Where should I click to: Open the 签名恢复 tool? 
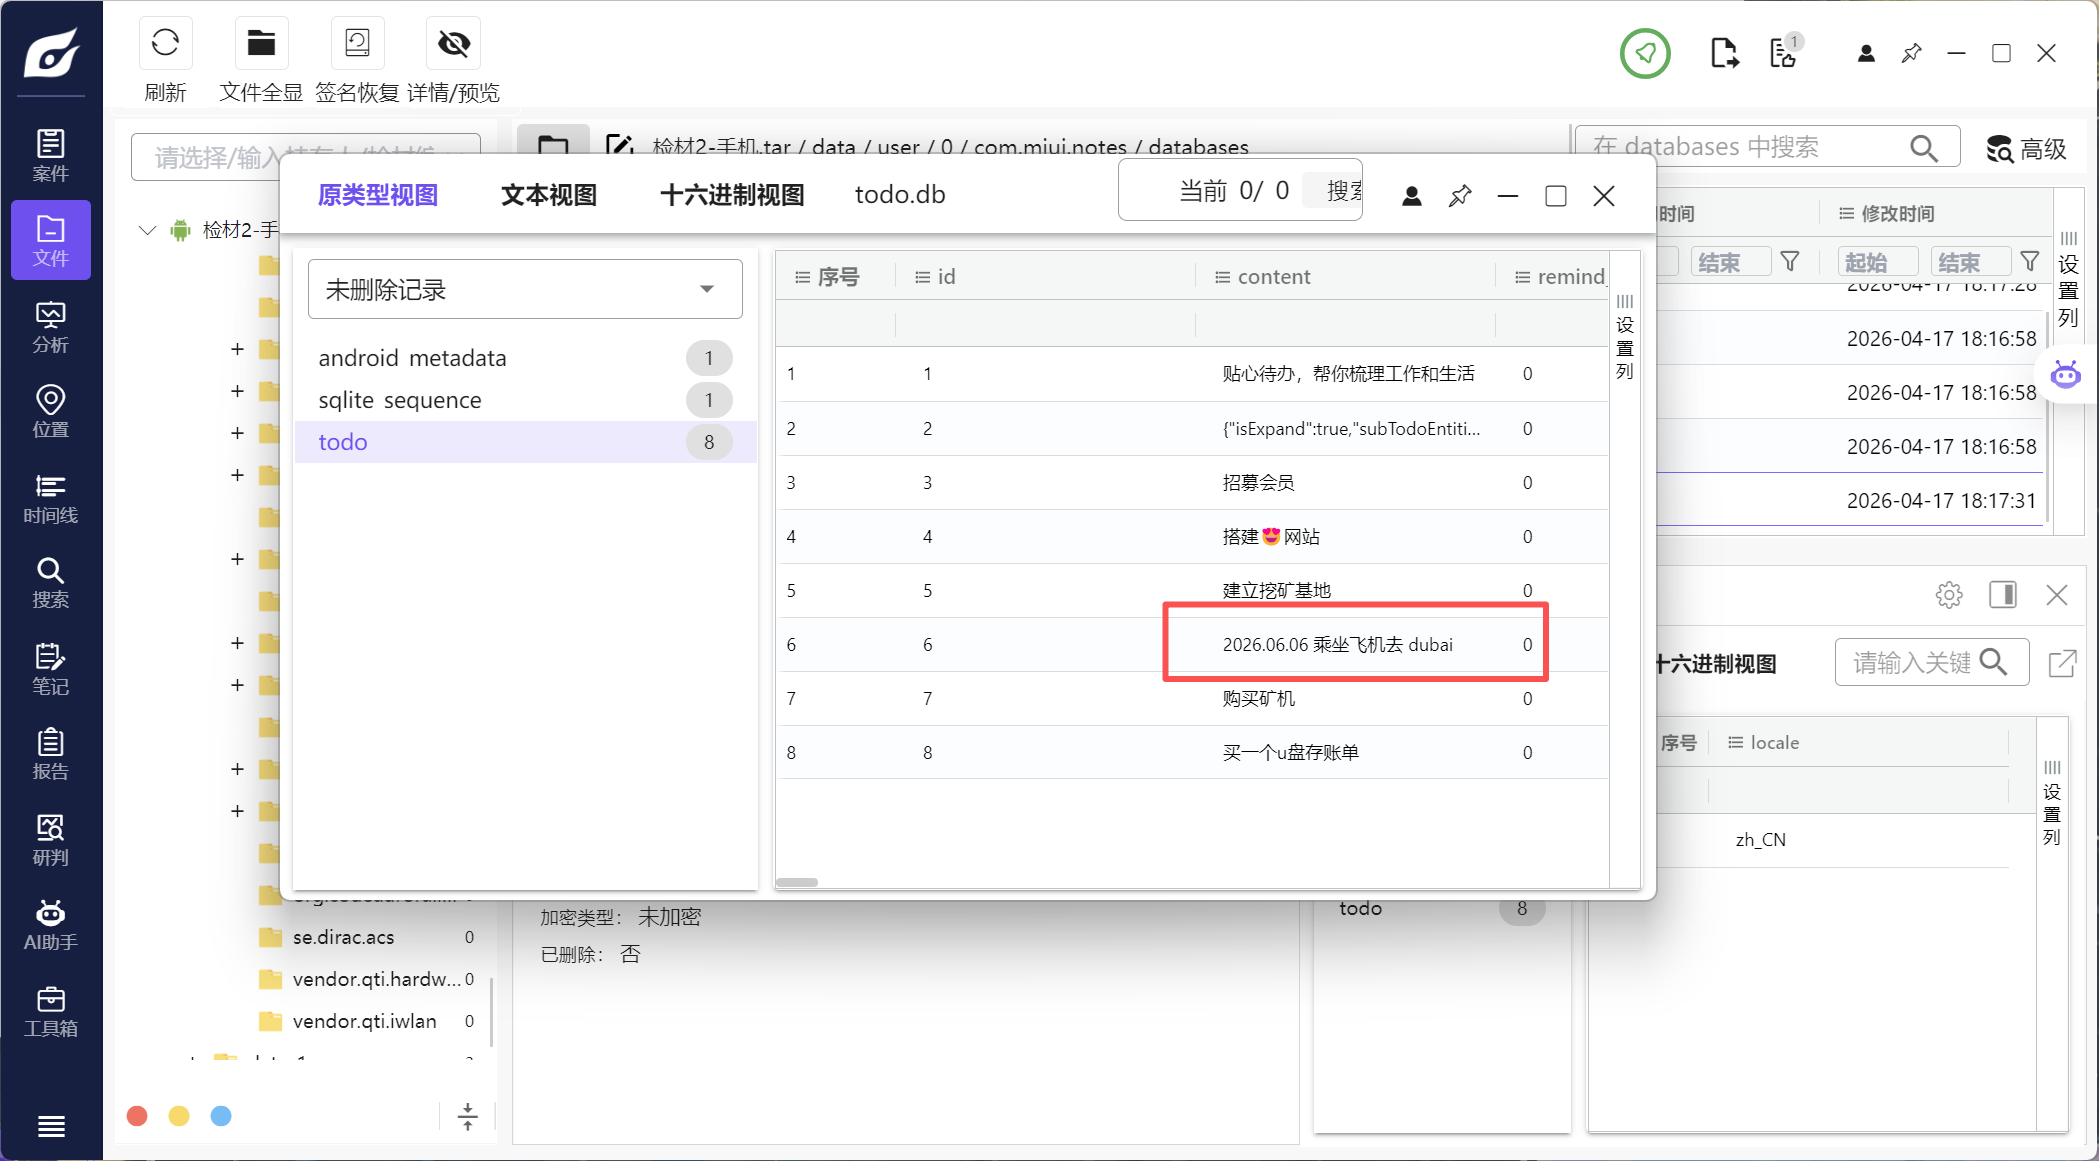pos(357,44)
